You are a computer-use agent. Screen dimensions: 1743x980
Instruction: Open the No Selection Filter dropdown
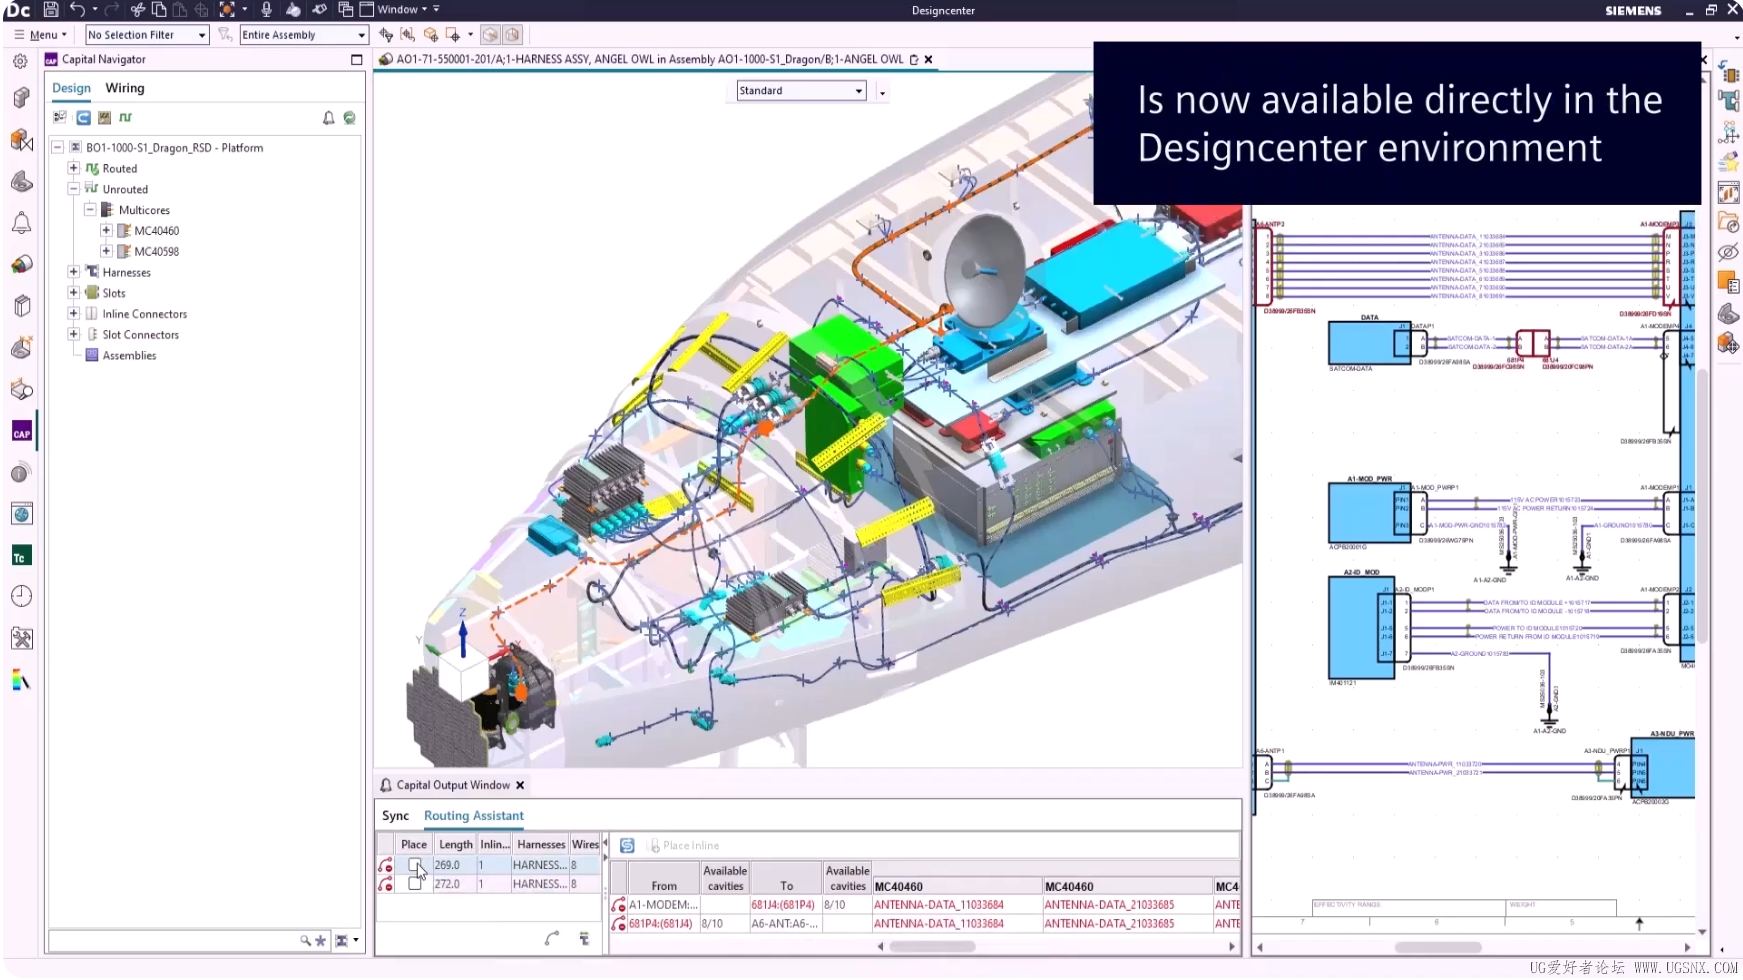[147, 35]
